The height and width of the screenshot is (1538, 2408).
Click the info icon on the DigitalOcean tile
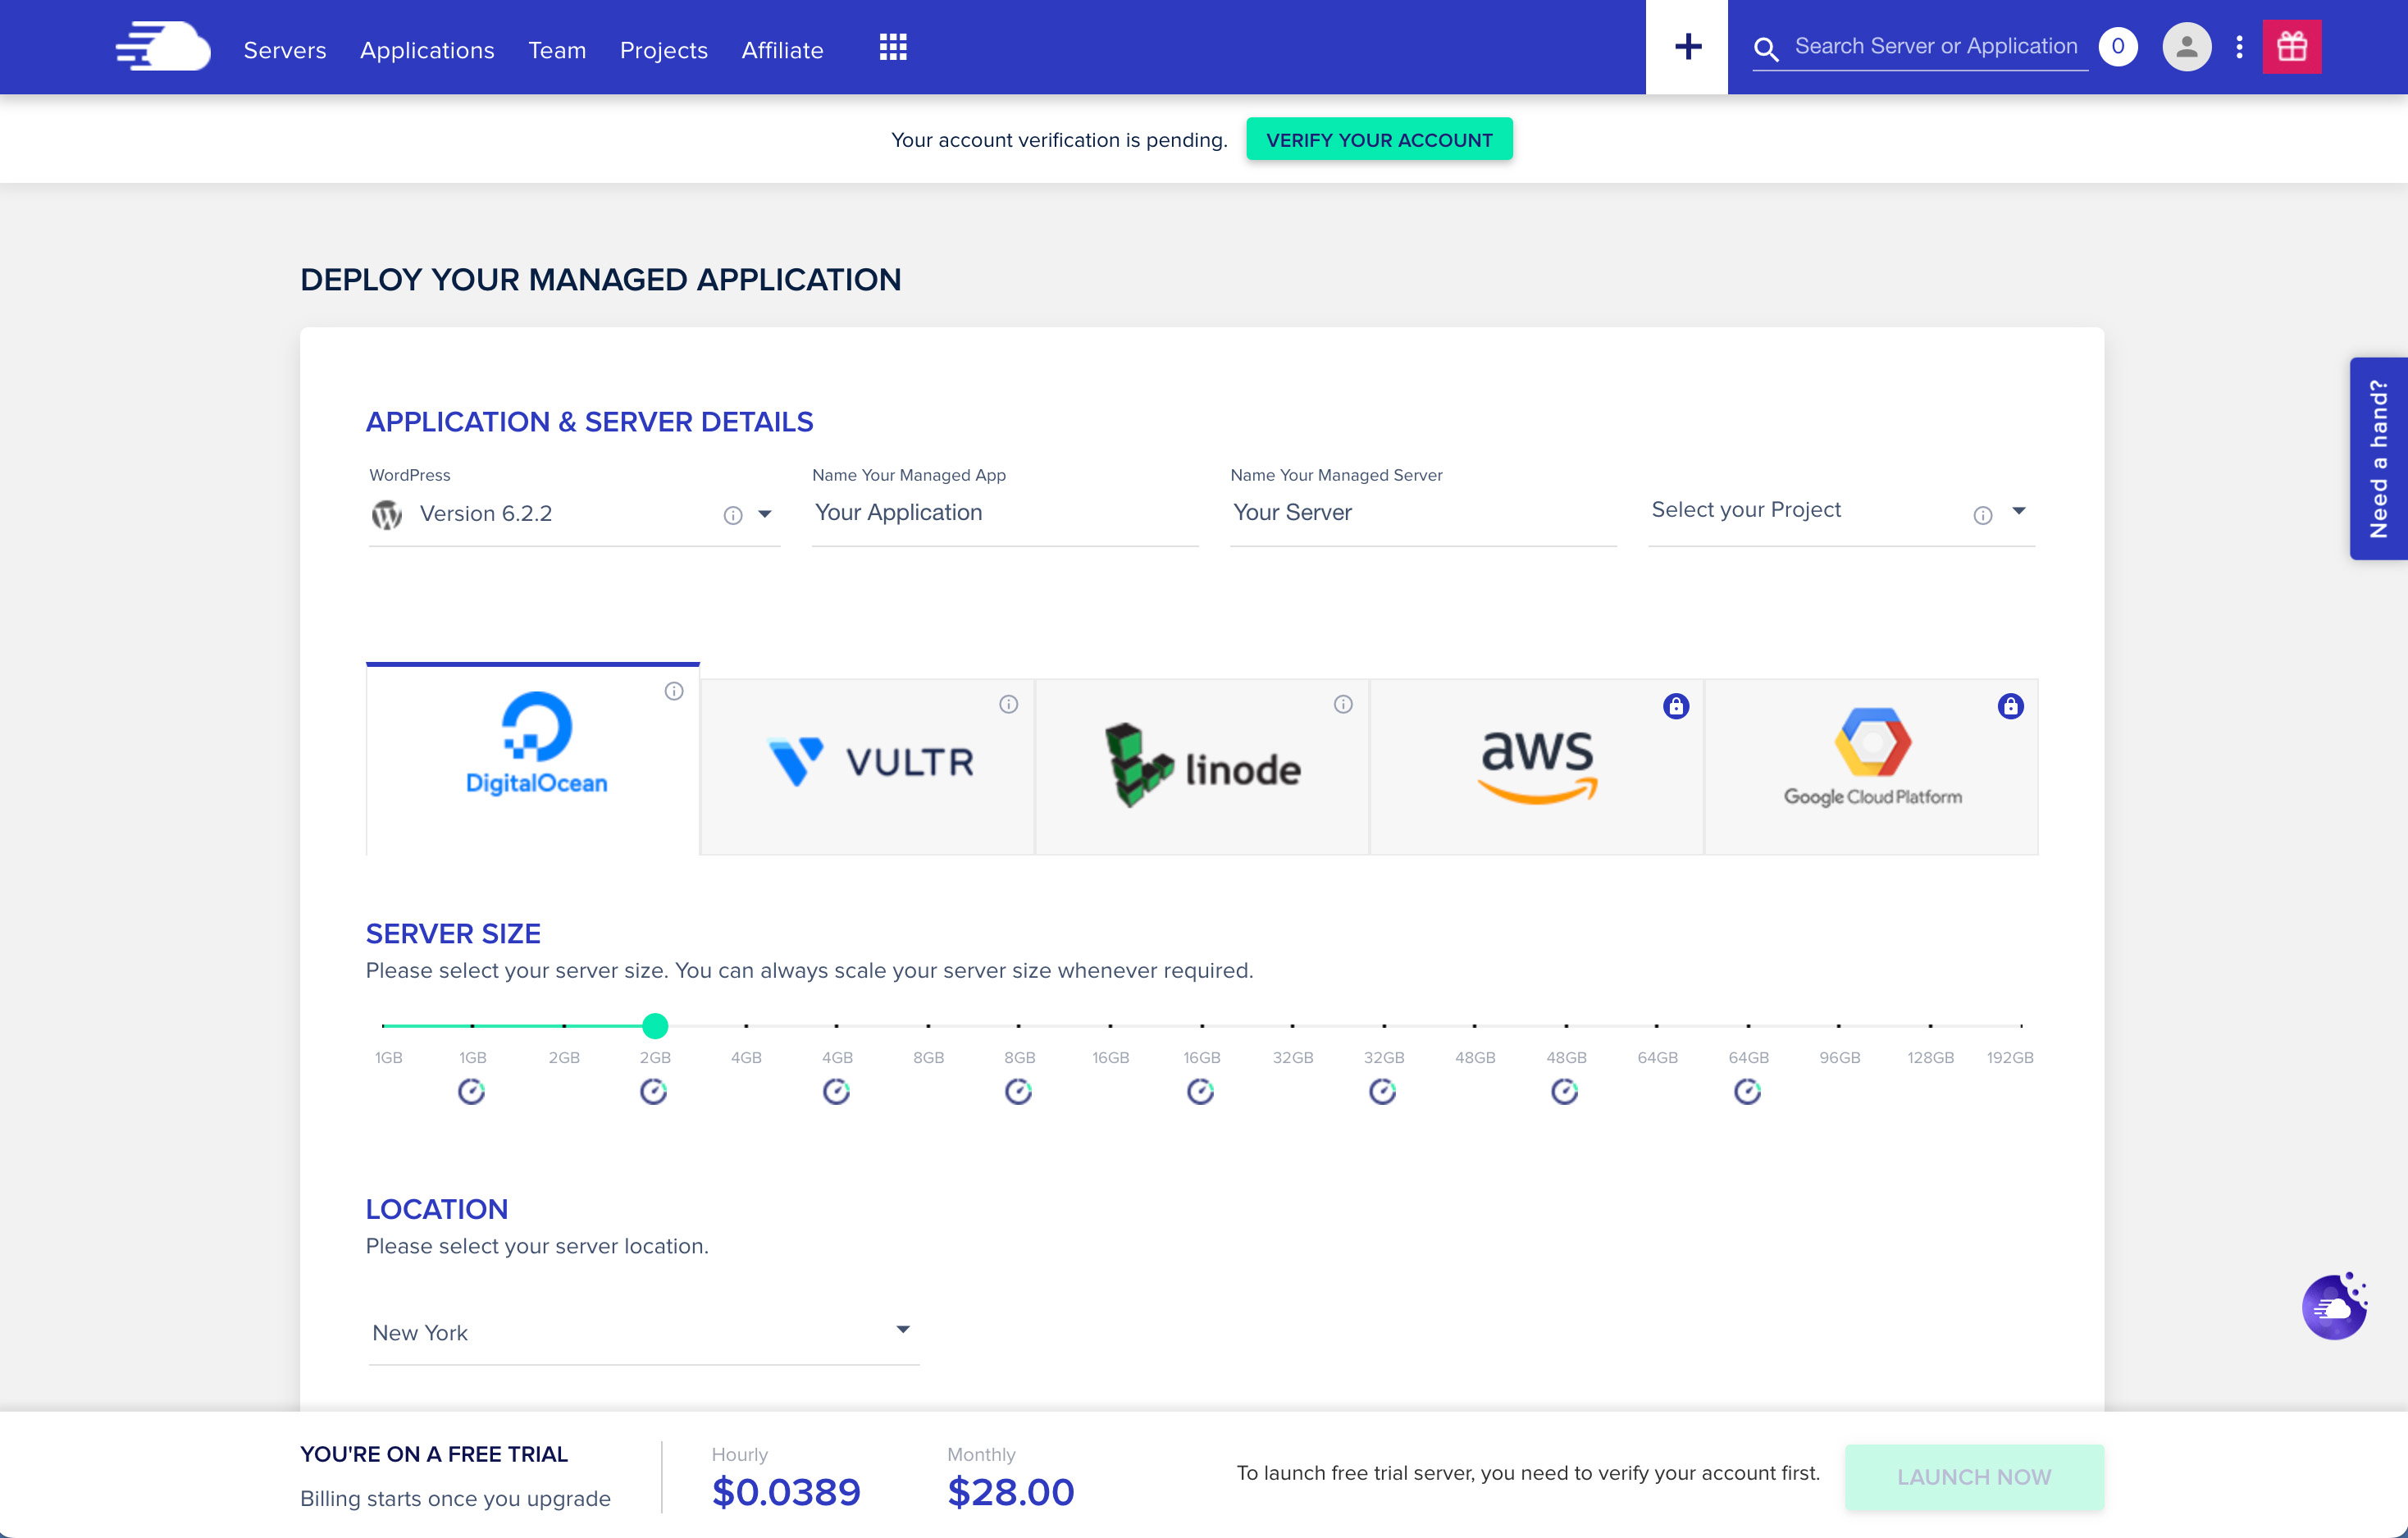tap(672, 690)
